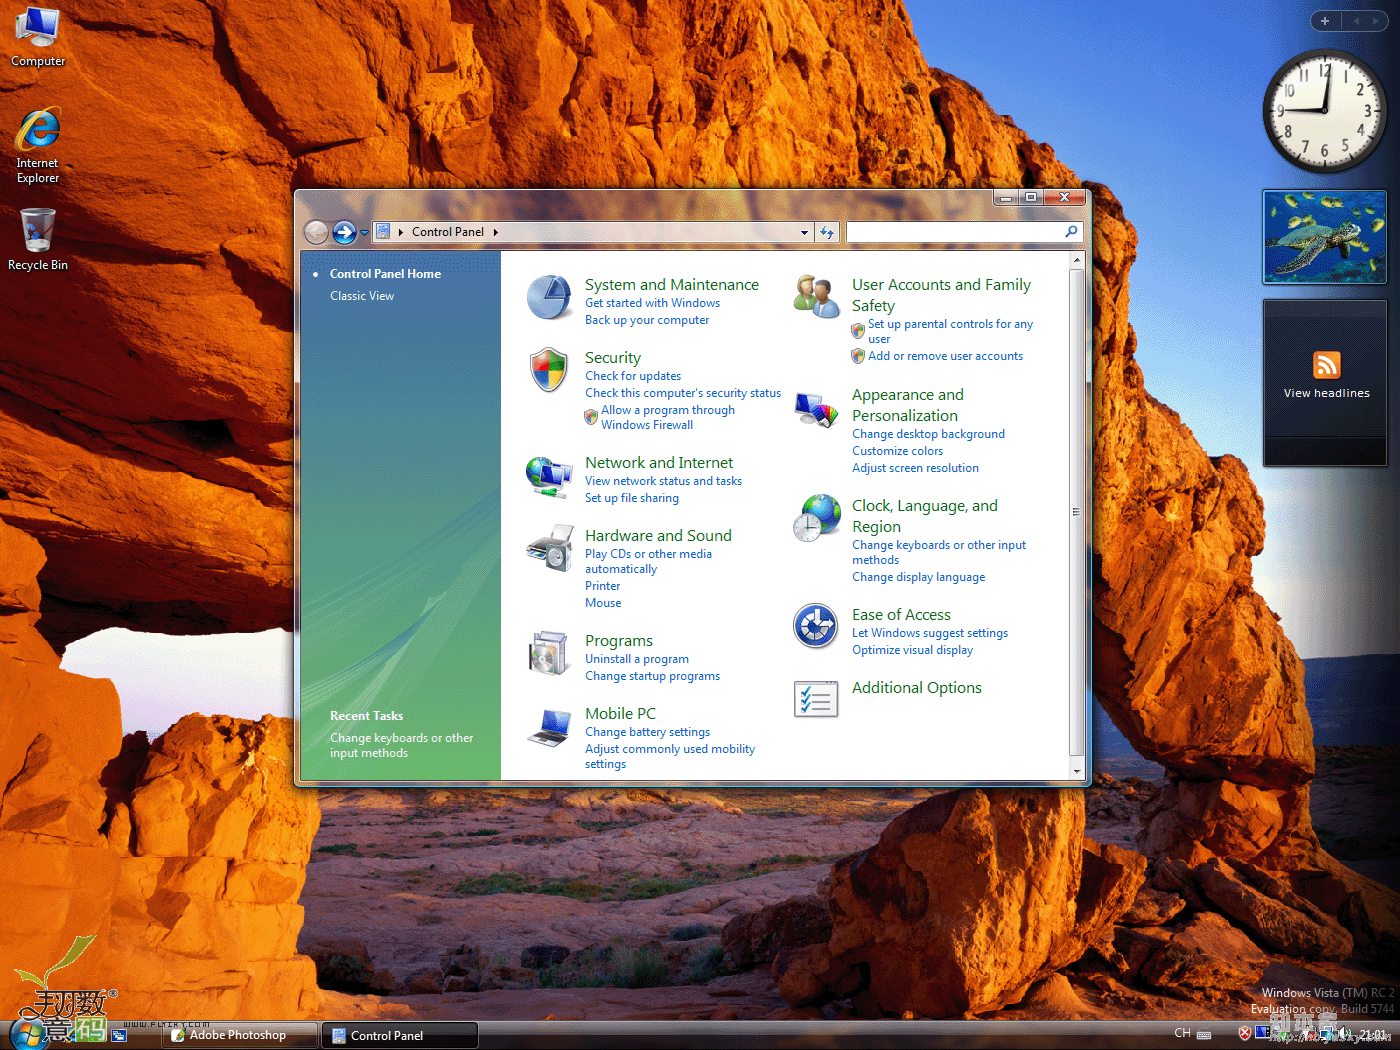Screen dimensions: 1400x1050
Task: Click the View headlines text
Action: click(x=1326, y=393)
